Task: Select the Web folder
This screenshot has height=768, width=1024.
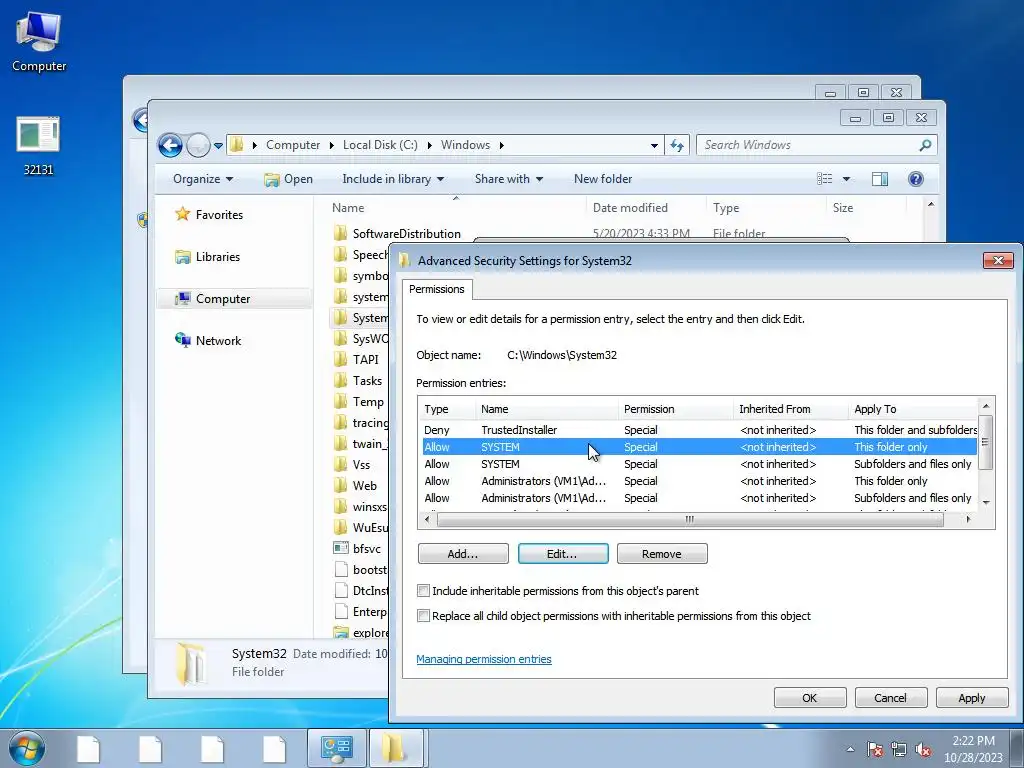Action: [364, 485]
